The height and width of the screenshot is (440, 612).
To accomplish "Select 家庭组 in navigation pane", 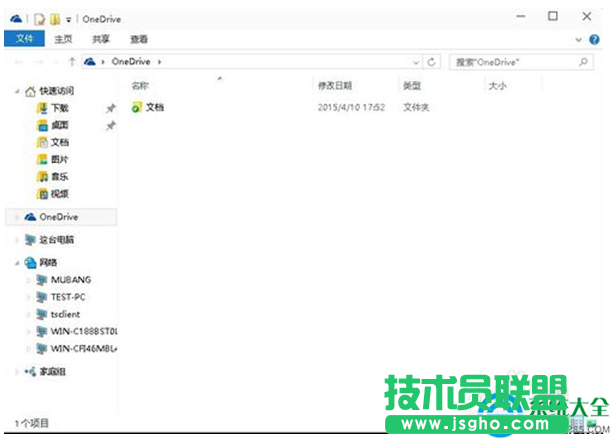I will (52, 372).
